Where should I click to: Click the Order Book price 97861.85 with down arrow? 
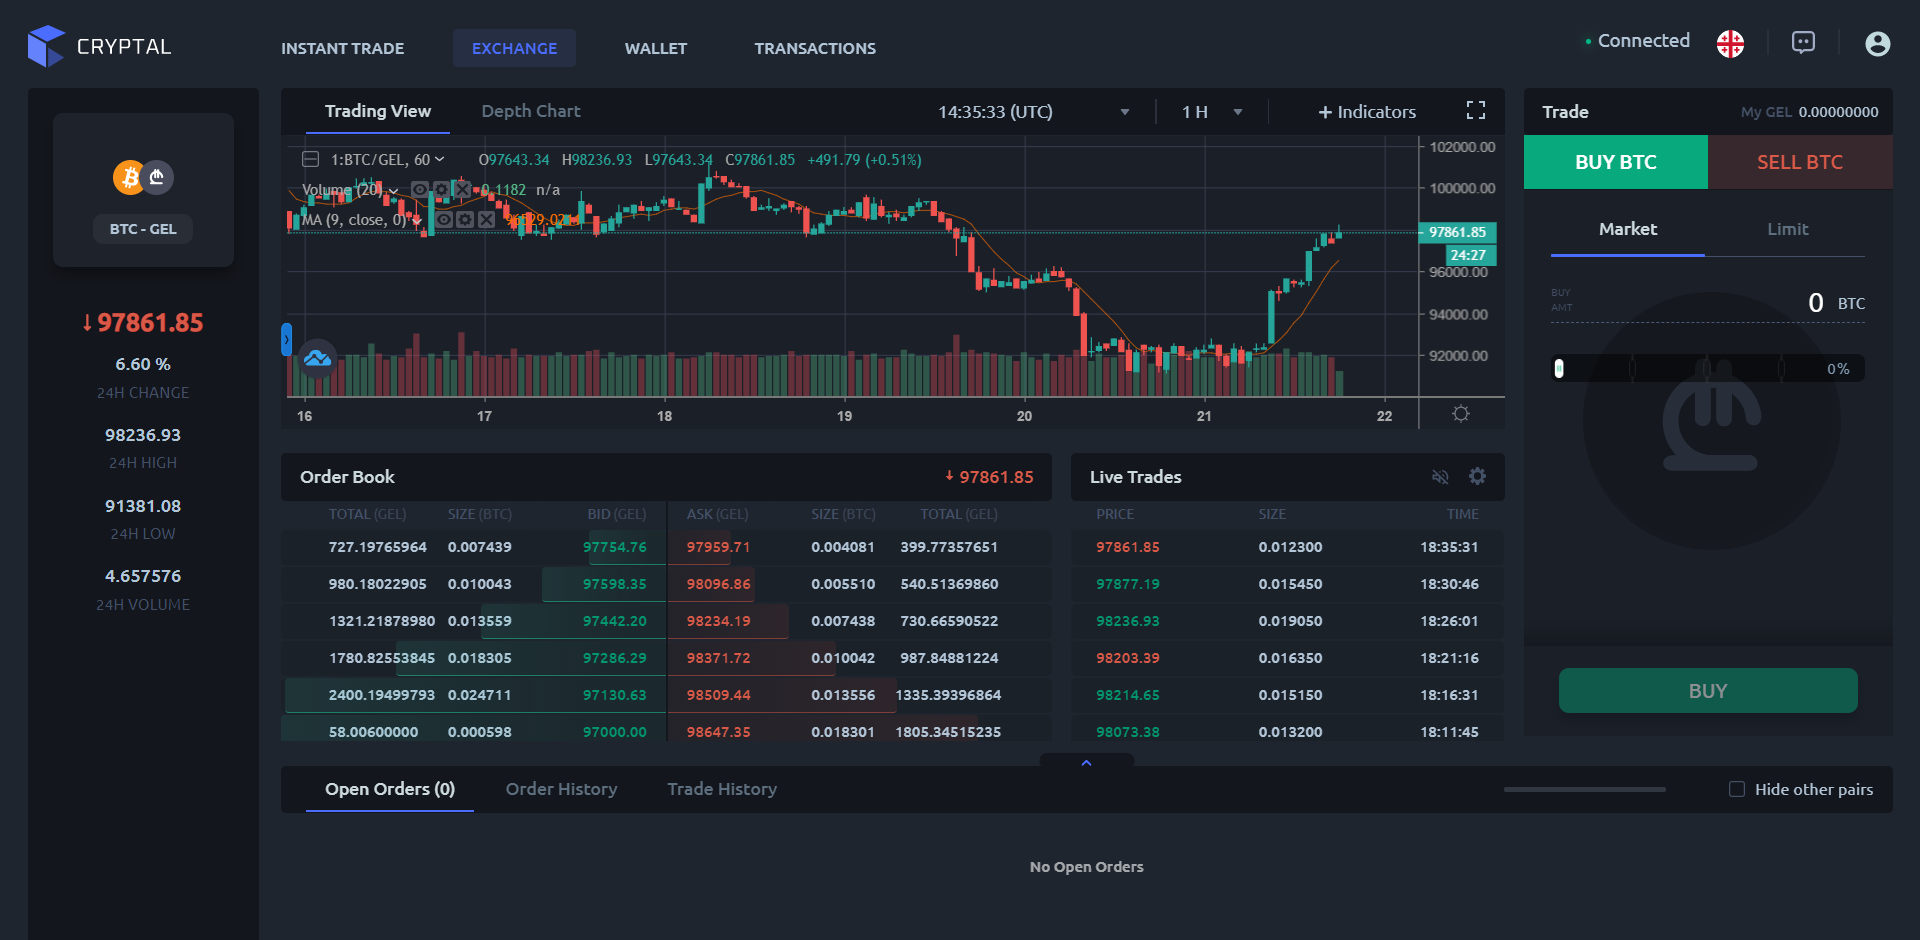989,477
